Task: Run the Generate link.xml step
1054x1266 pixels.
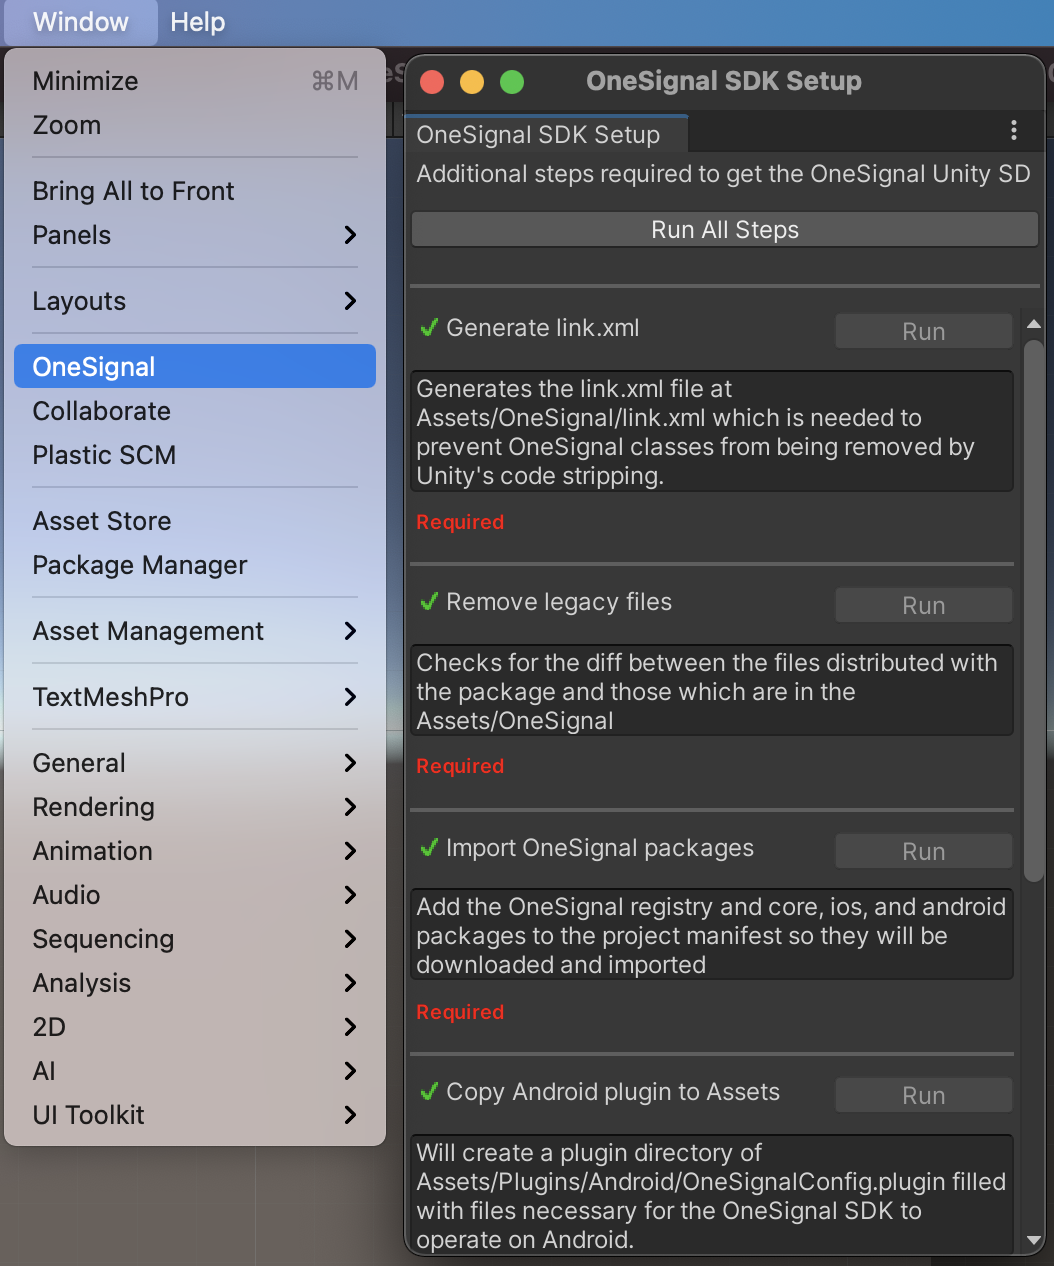Action: [x=924, y=331]
